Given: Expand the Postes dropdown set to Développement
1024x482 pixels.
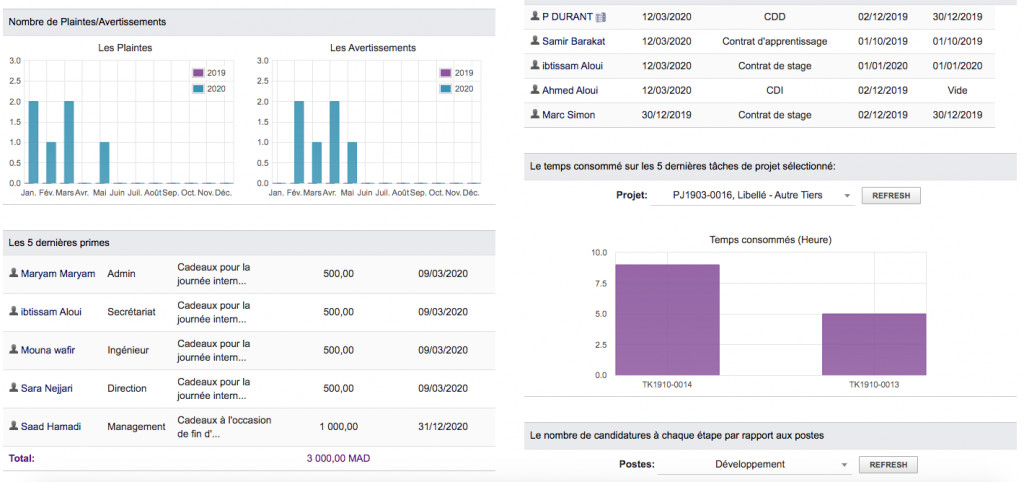Looking at the screenshot, I should tap(755, 464).
